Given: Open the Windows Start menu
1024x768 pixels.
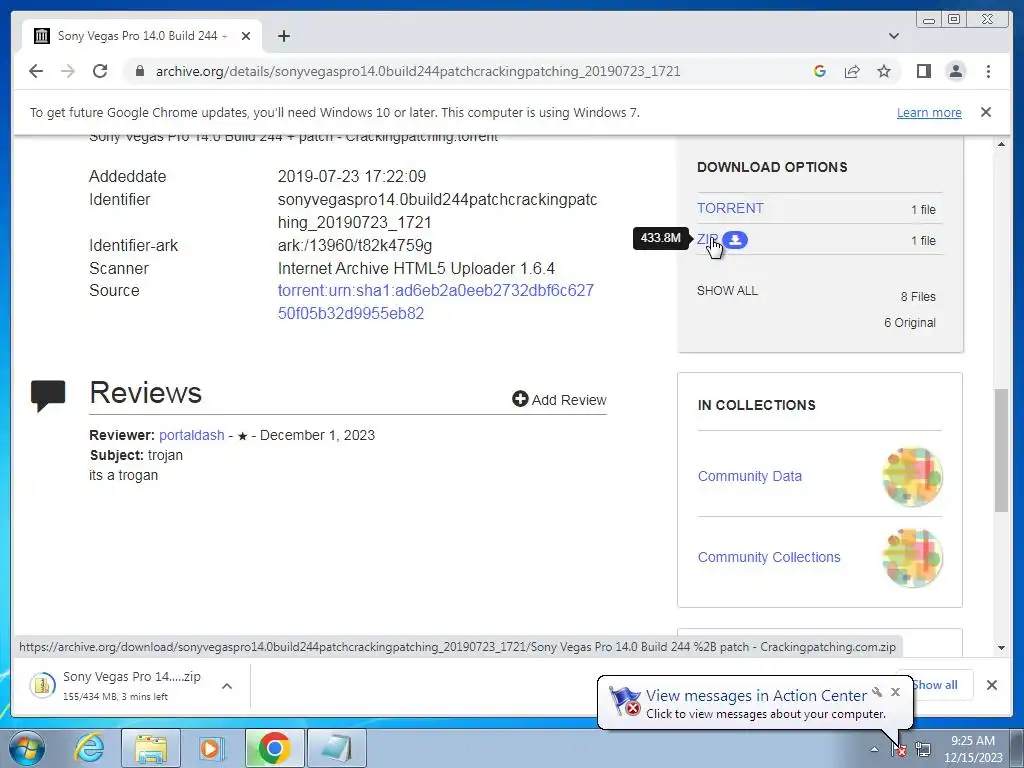Looking at the screenshot, I should tap(27, 748).
